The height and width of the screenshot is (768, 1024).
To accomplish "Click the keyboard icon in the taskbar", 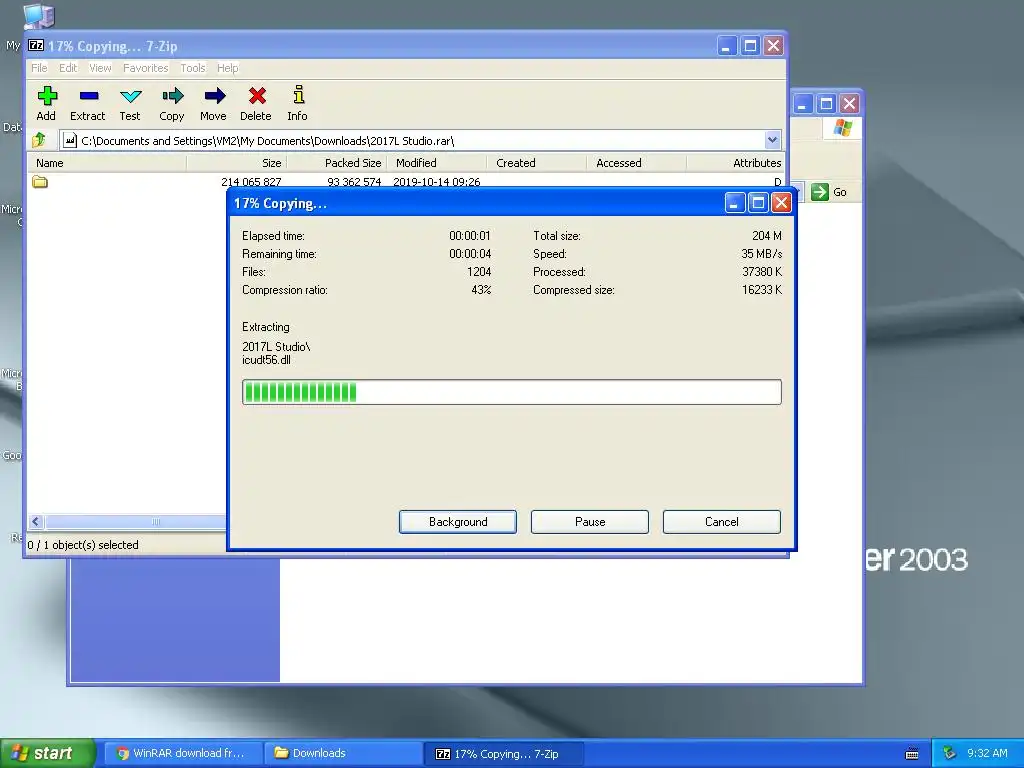I will pos(912,754).
